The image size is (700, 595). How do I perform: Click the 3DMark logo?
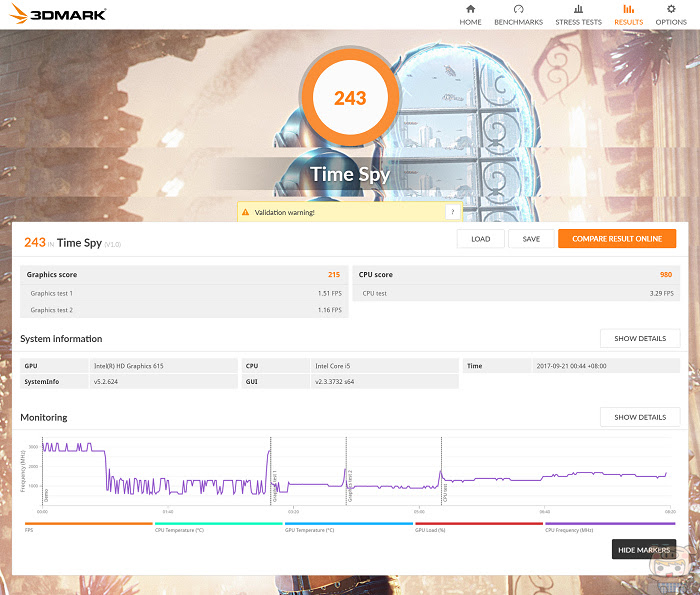coord(58,13)
